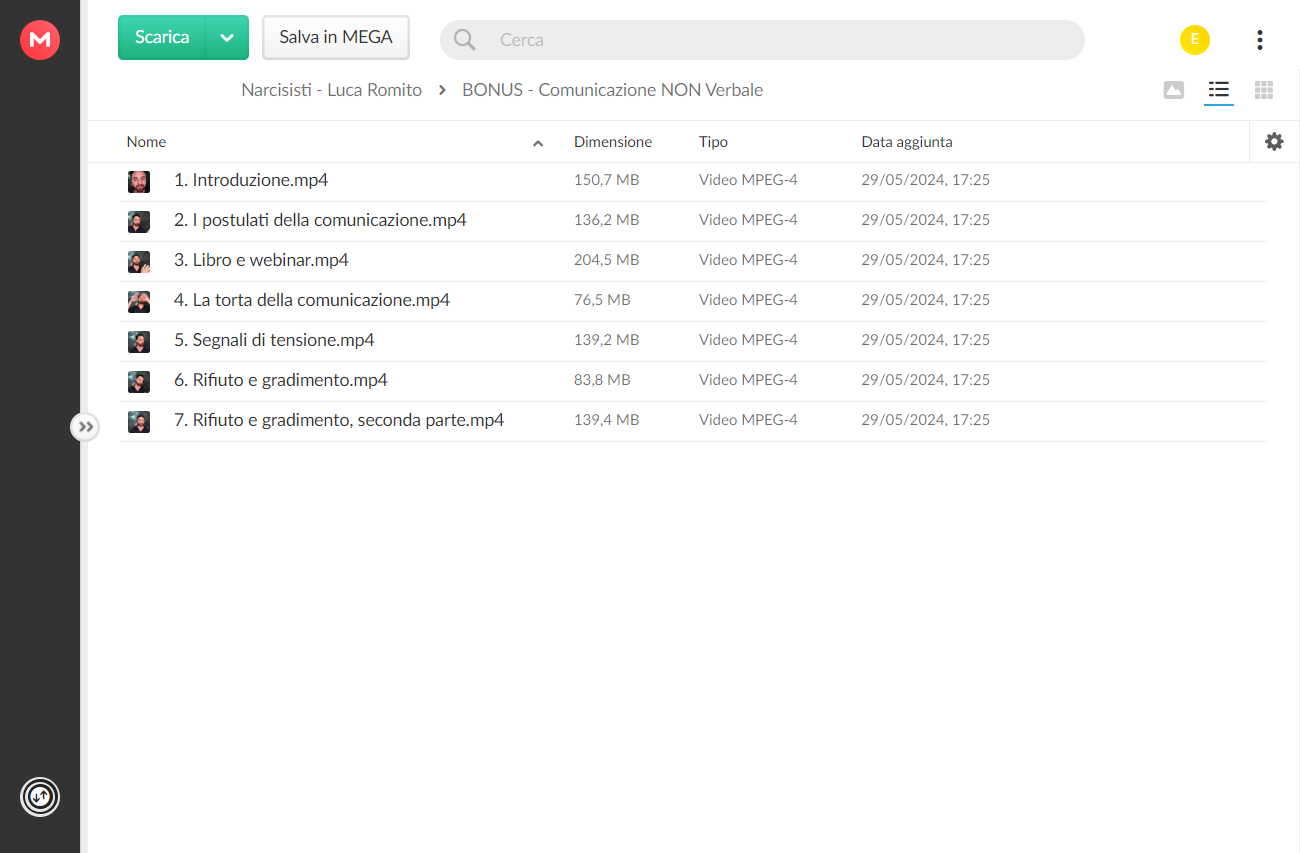1300x853 pixels.
Task: Click the Scarica download button
Action: tap(162, 38)
